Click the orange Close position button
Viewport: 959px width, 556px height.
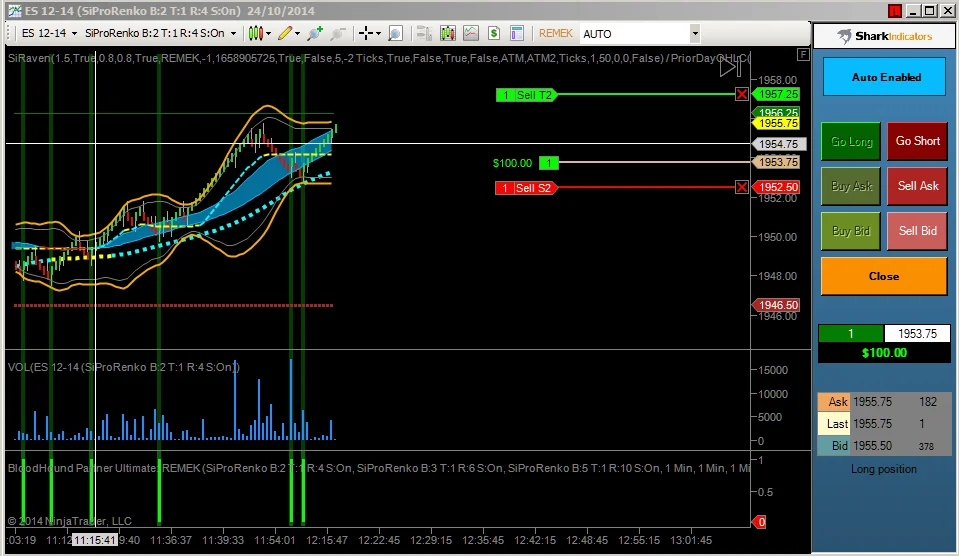coord(884,276)
